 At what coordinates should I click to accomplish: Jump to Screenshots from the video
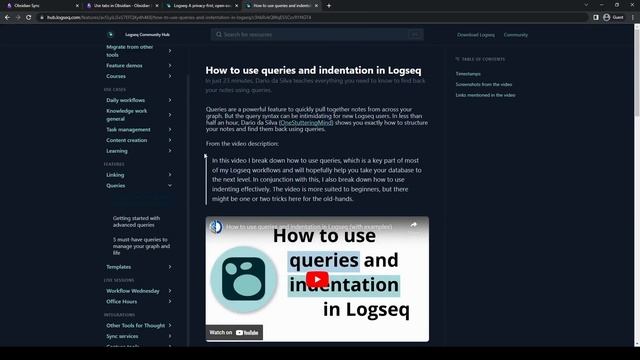(484, 84)
